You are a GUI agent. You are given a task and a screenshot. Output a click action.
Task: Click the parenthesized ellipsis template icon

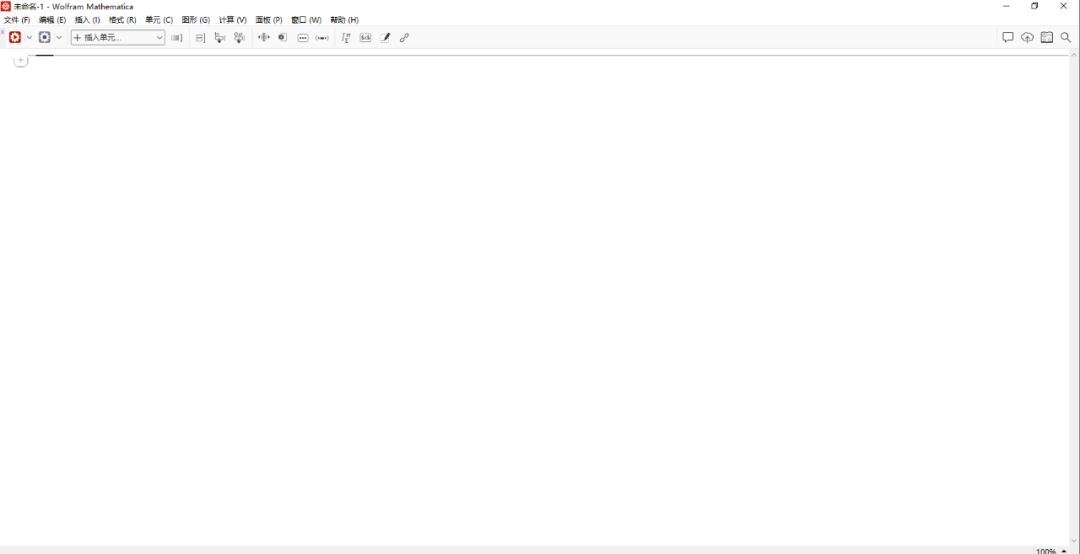coord(322,38)
